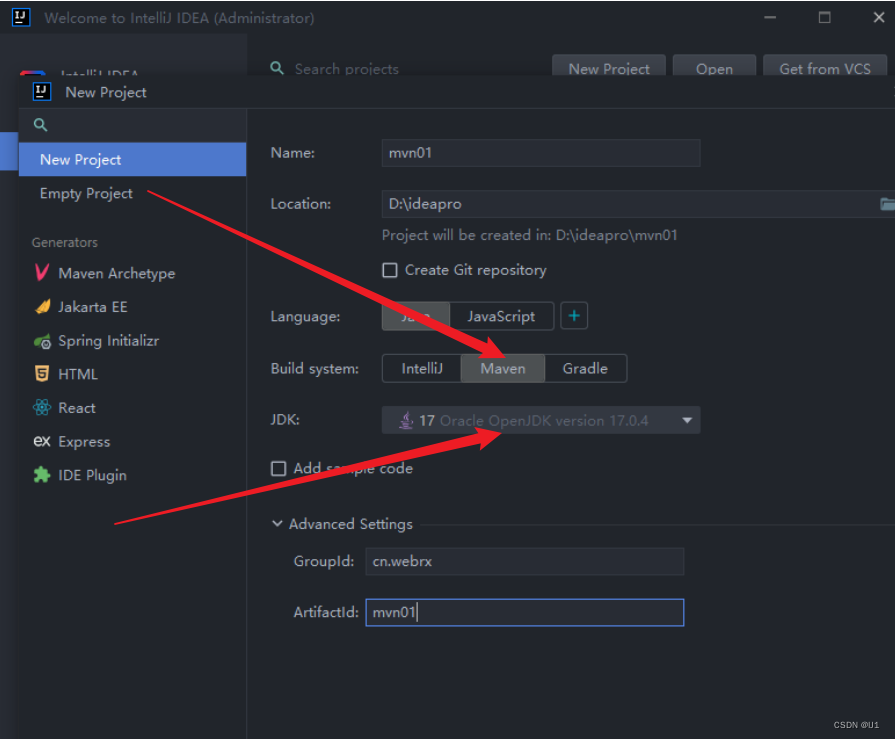Select New Project in the sidebar

(132, 159)
